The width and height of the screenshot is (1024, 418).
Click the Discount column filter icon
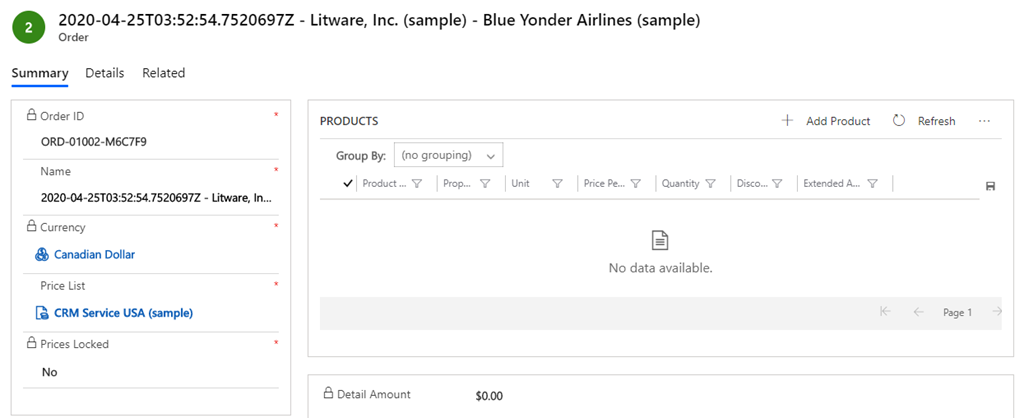tap(777, 184)
